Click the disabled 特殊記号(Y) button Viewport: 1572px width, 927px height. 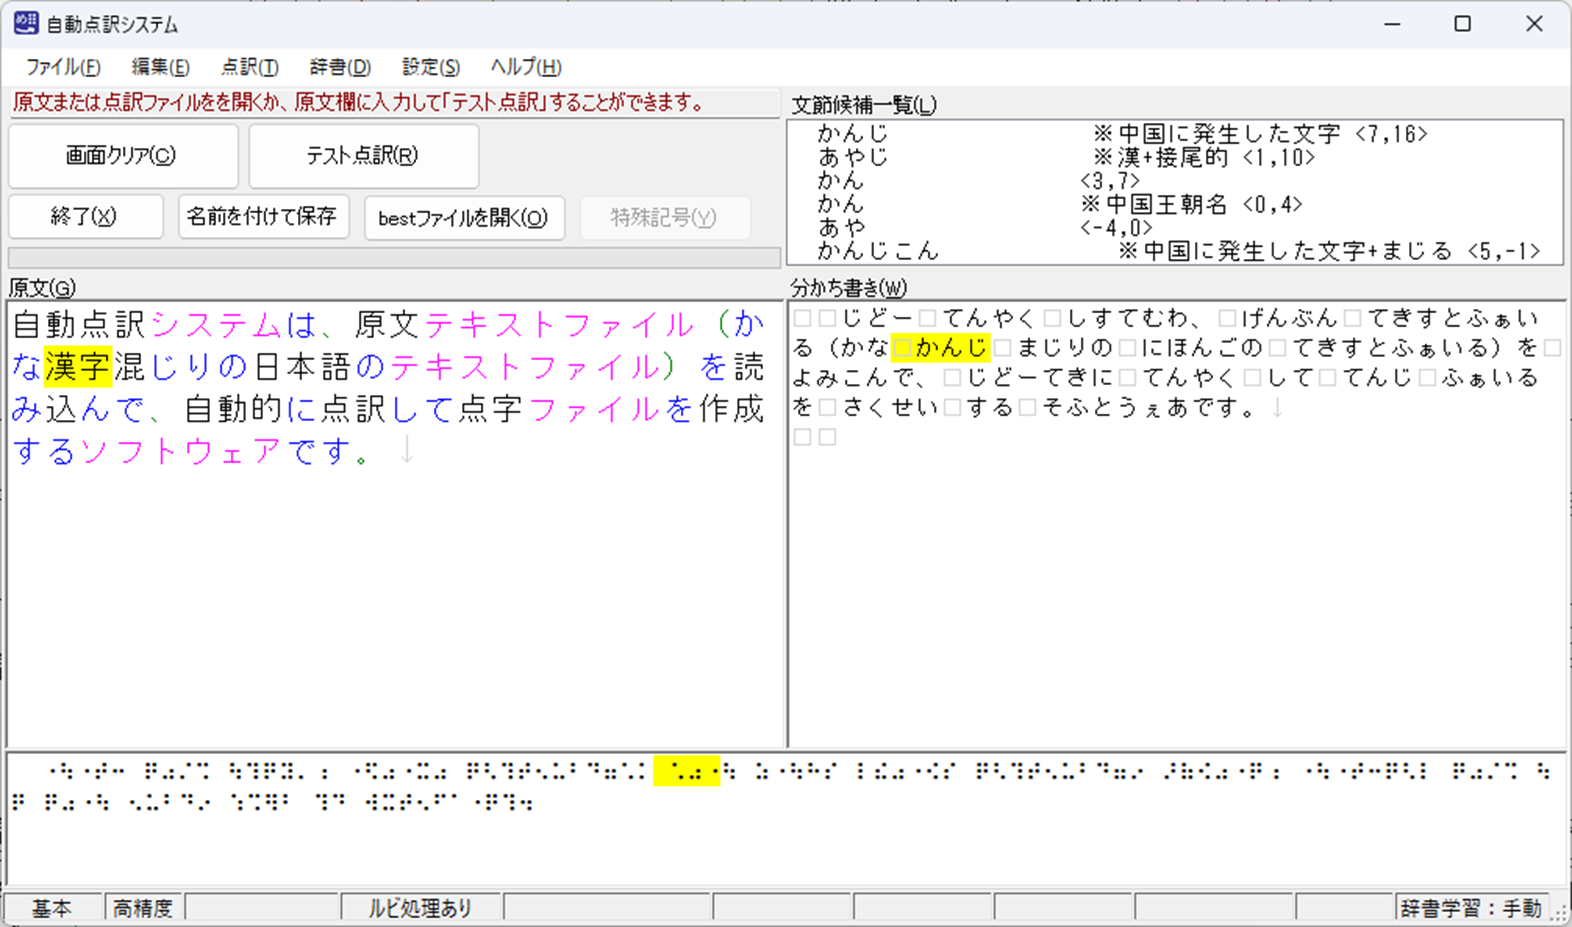pyautogui.click(x=664, y=218)
